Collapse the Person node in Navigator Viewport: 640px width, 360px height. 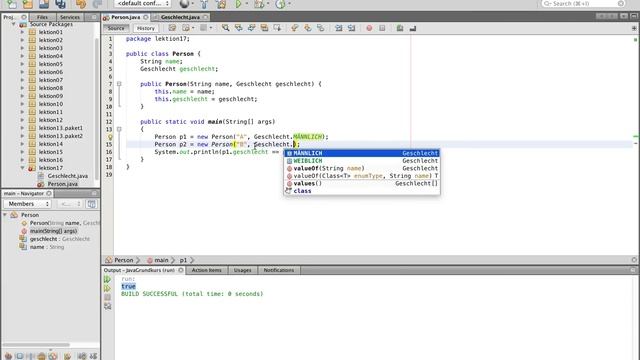click(5, 215)
